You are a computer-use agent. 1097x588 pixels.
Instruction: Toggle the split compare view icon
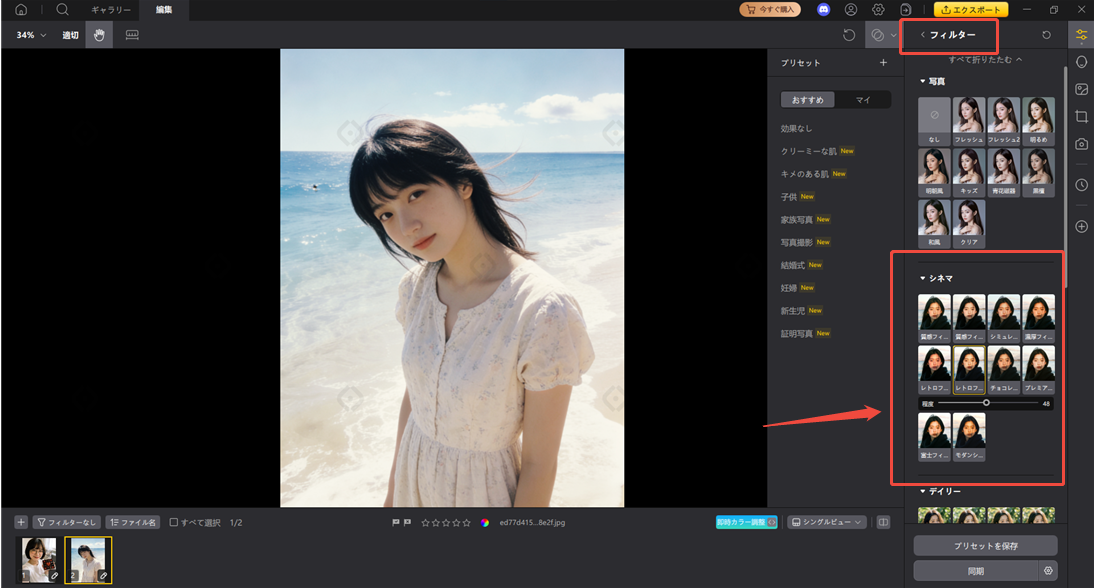(883, 522)
